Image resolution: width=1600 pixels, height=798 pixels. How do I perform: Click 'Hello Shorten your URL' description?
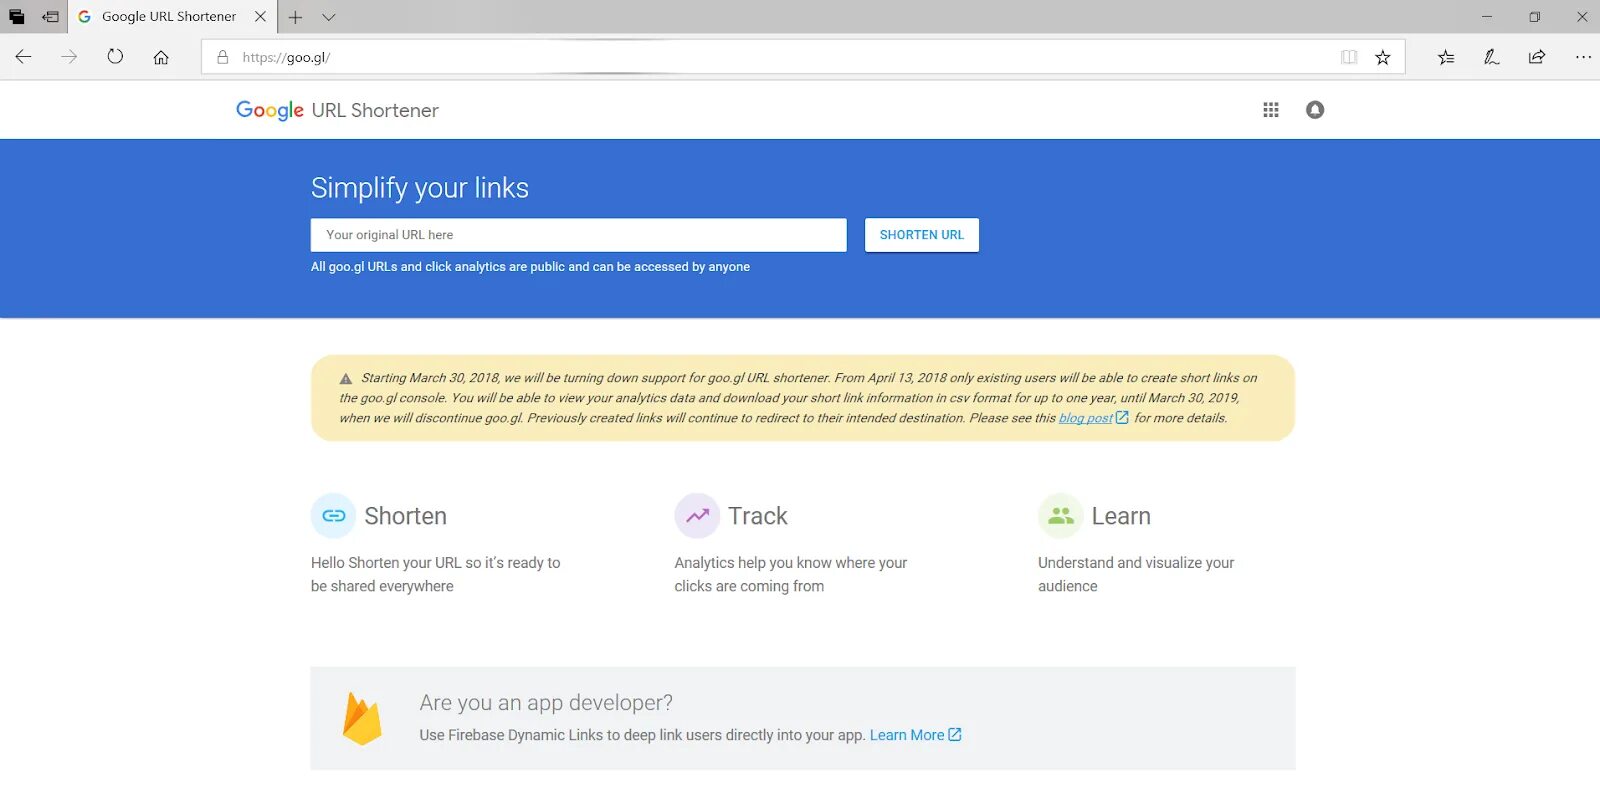[436, 575]
